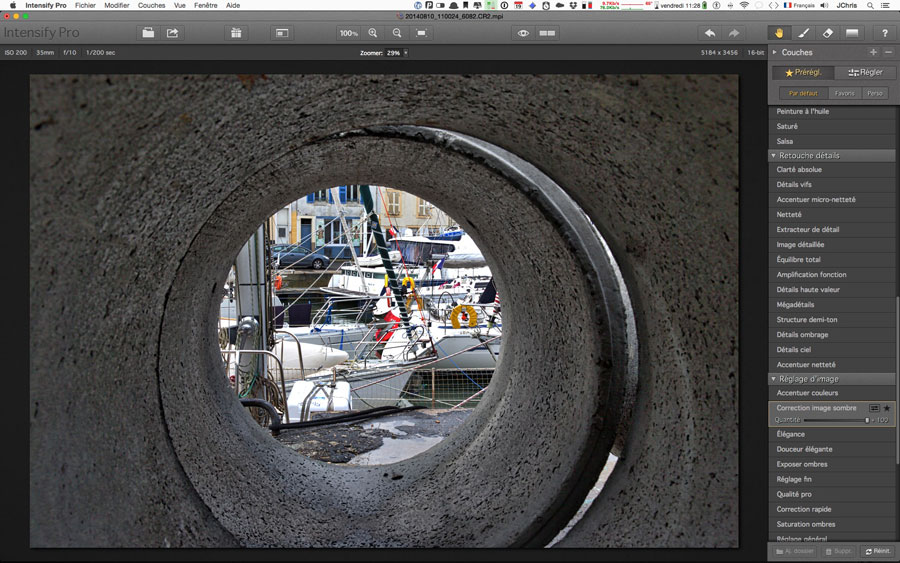Click the gift box toolbar icon
The width and height of the screenshot is (900, 563).
point(236,33)
